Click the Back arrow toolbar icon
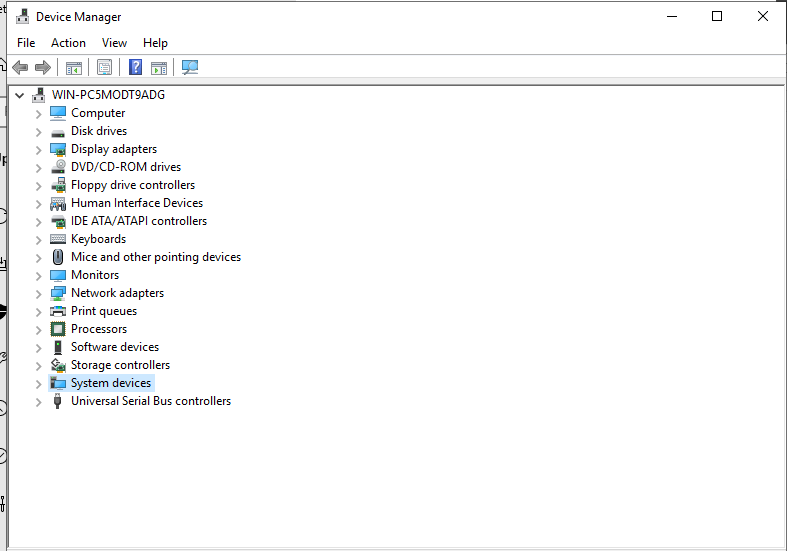787x551 pixels. (20, 67)
